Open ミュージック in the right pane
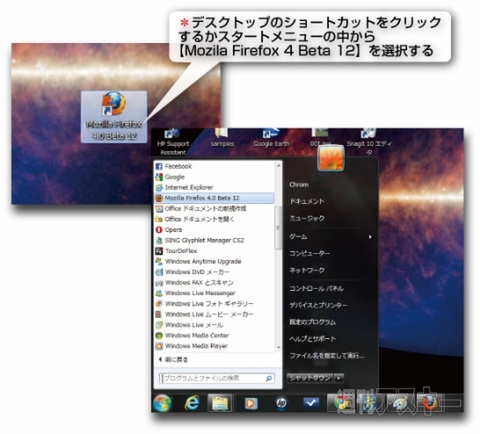Image resolution: width=480 pixels, height=434 pixels. tap(307, 218)
